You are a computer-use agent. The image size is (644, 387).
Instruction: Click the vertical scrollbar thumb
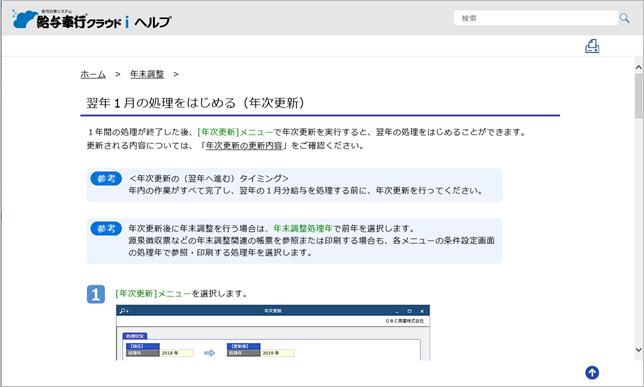tap(638, 96)
